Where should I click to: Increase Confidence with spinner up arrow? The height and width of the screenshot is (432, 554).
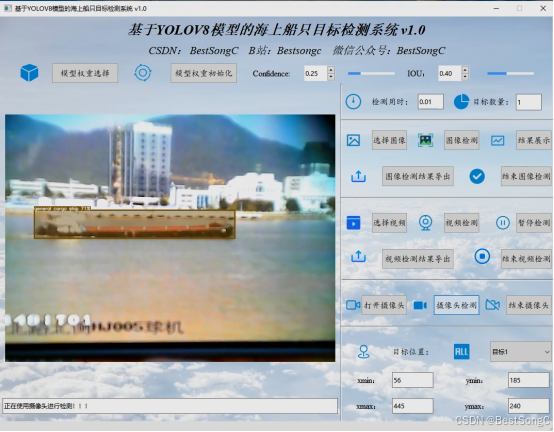coord(331,70)
